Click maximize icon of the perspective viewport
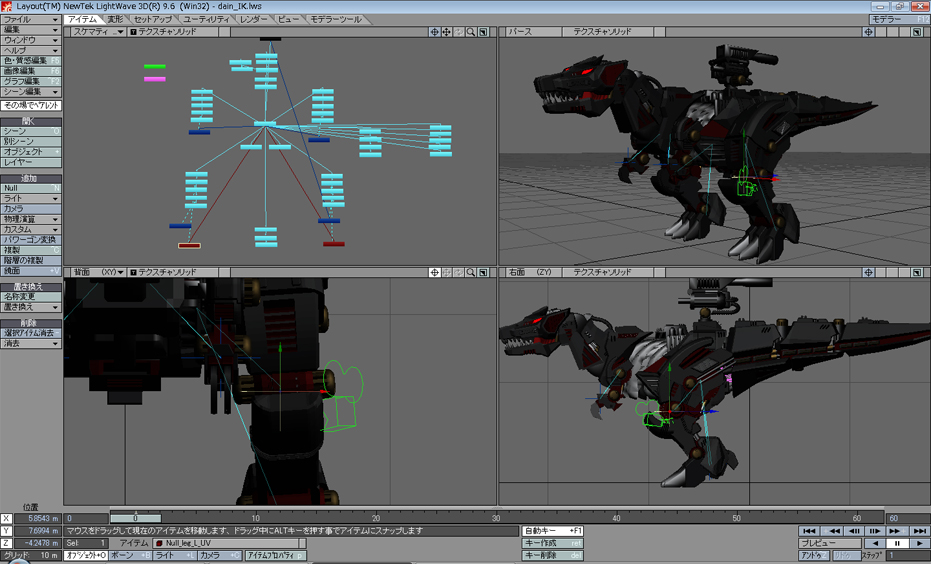Viewport: 931px width, 564px height. pyautogui.click(x=917, y=32)
